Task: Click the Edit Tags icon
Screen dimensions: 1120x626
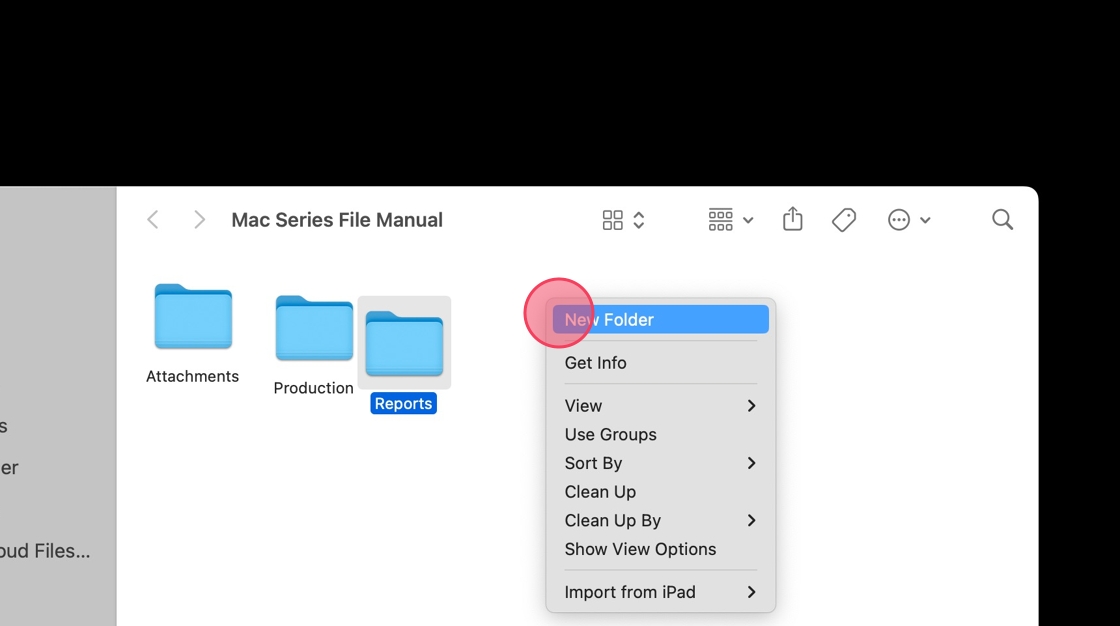Action: click(x=844, y=220)
